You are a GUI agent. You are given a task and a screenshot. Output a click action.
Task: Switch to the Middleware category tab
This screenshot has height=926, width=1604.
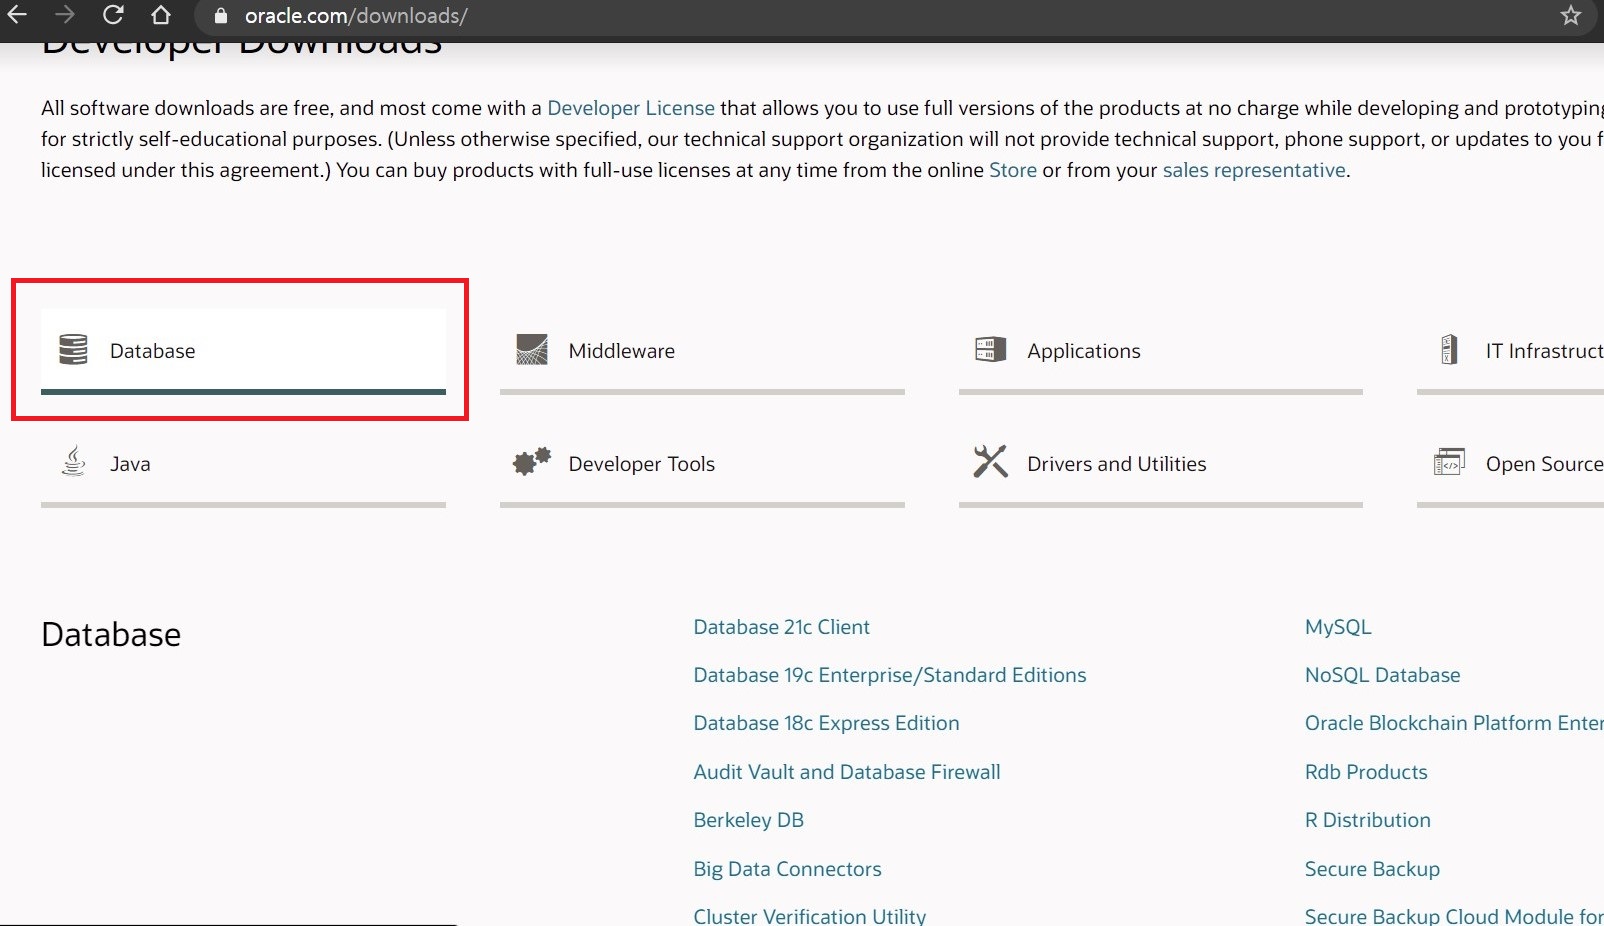tap(702, 351)
